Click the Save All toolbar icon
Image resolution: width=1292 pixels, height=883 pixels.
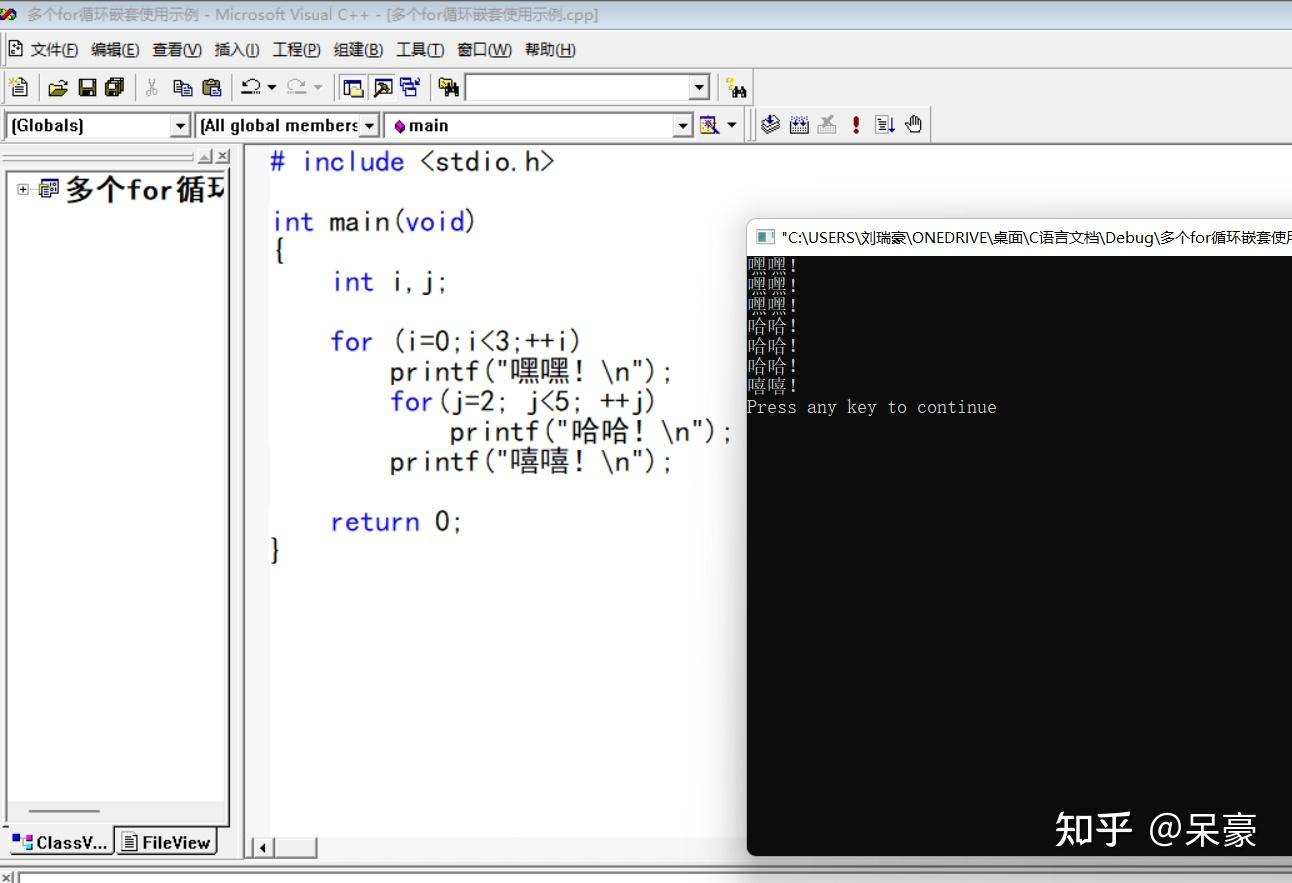click(x=114, y=88)
